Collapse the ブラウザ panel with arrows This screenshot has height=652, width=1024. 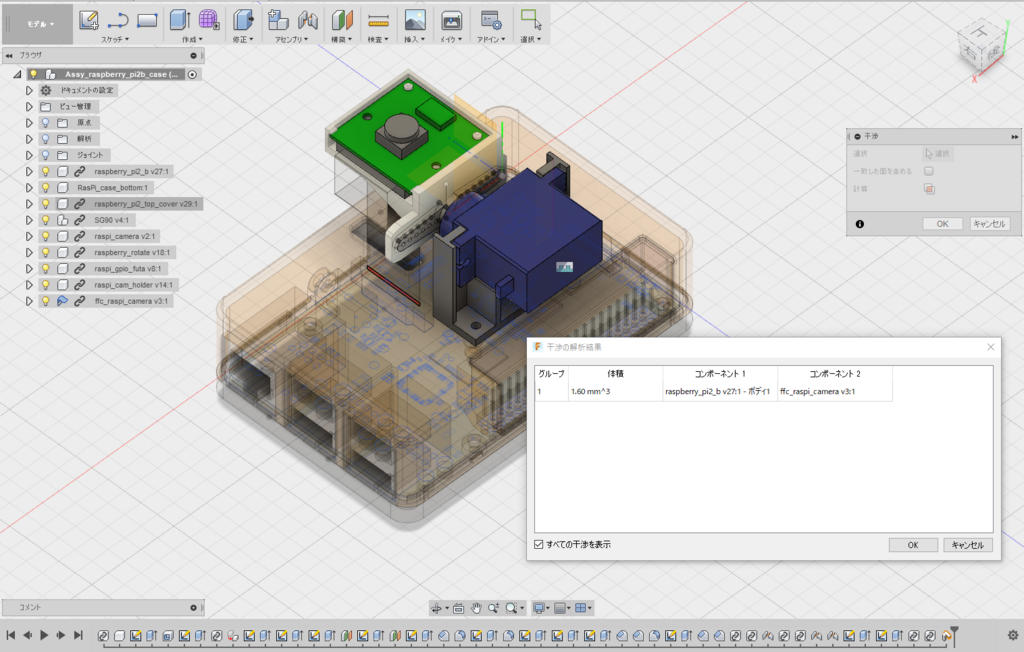click(9, 56)
